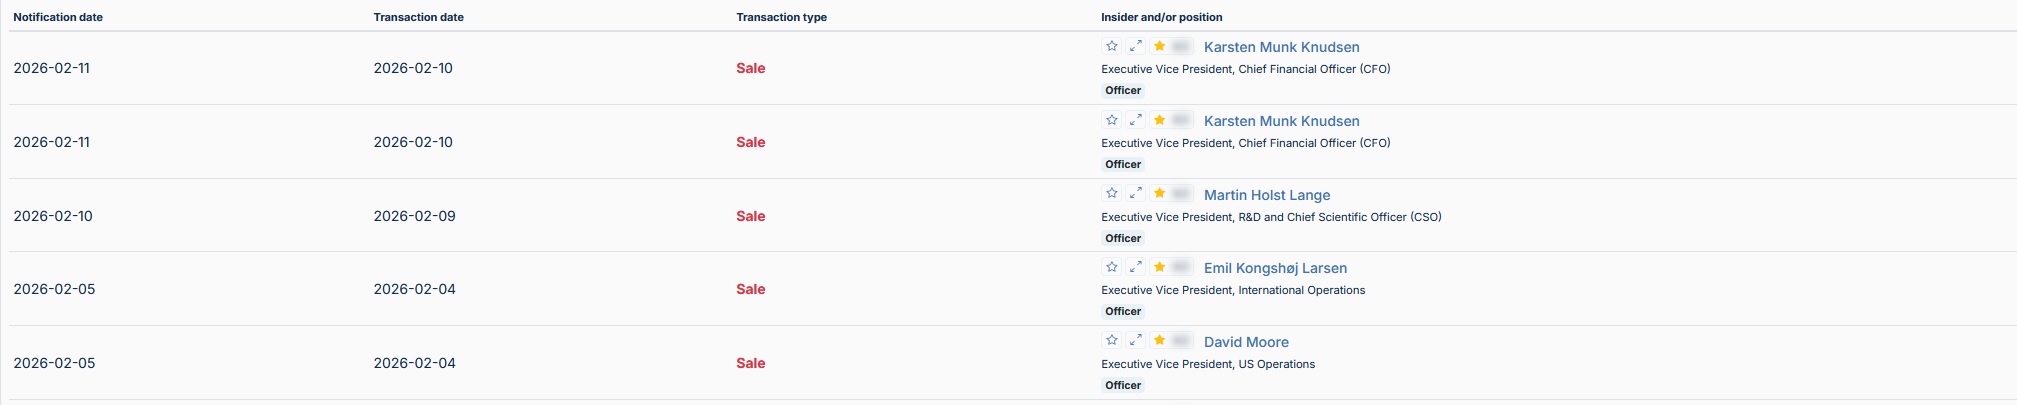
Task: Click the gold star badge in the first Karsten Munk Knudsen row
Action: coord(1159,46)
